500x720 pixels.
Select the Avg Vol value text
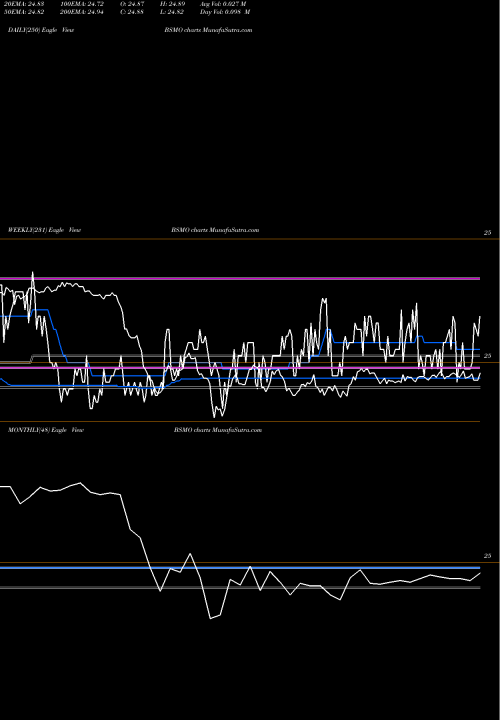tap(223, 4)
